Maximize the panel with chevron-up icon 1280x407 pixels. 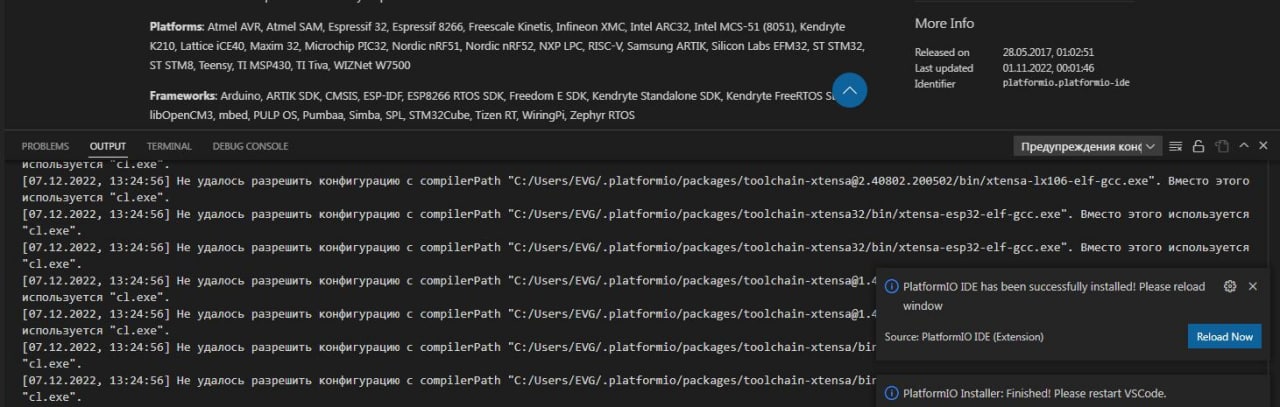pyautogui.click(x=1244, y=146)
